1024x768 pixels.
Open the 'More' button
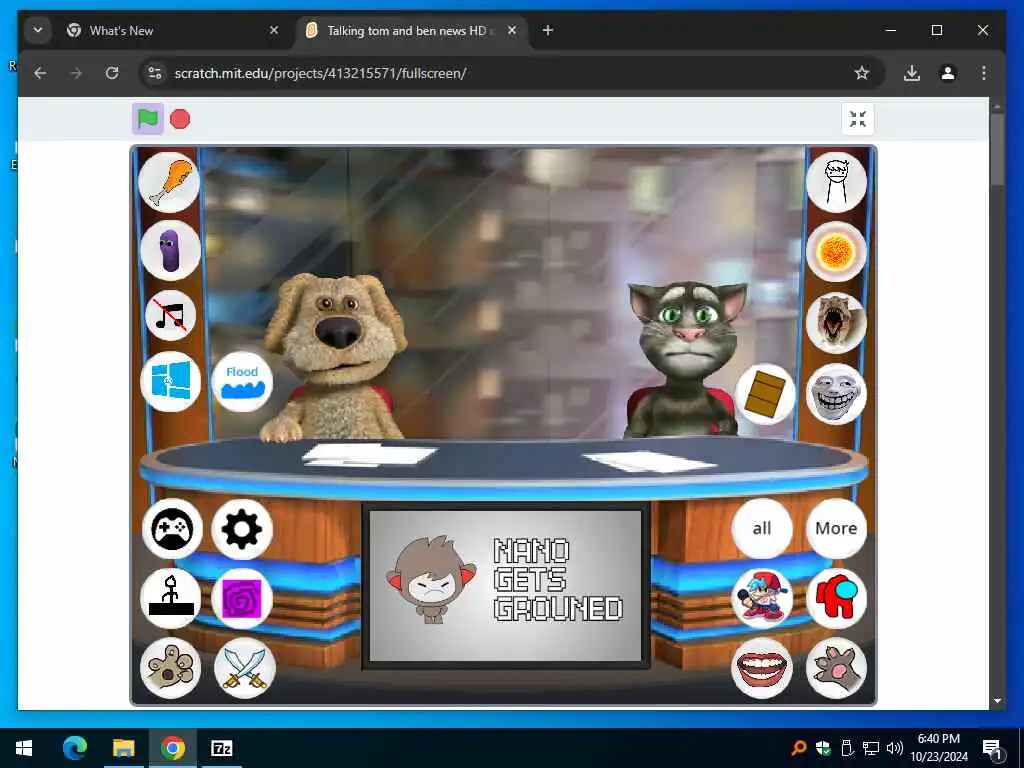pyautogui.click(x=837, y=528)
